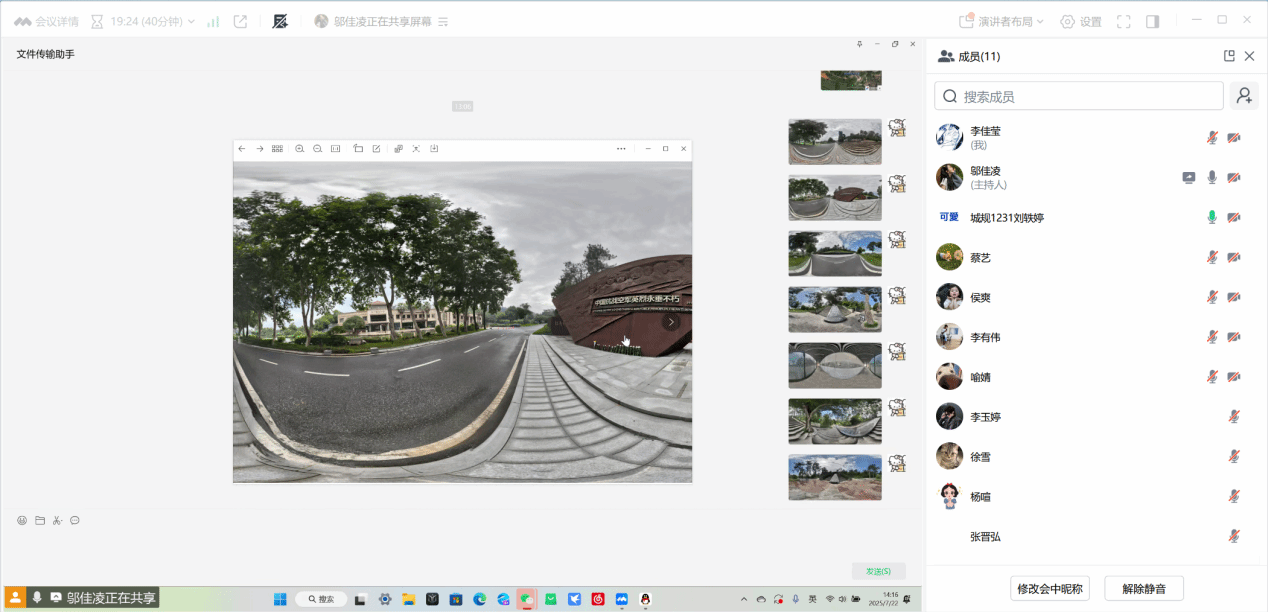Click the image viewer zoom-in icon
Screen dimensions: 1268x612
pyautogui.click(x=299, y=149)
